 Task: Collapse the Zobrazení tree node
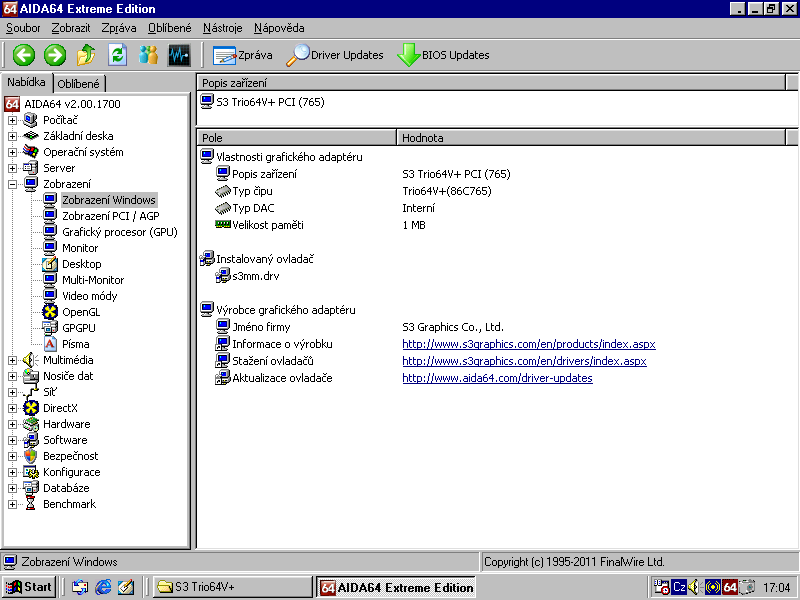click(x=13, y=184)
